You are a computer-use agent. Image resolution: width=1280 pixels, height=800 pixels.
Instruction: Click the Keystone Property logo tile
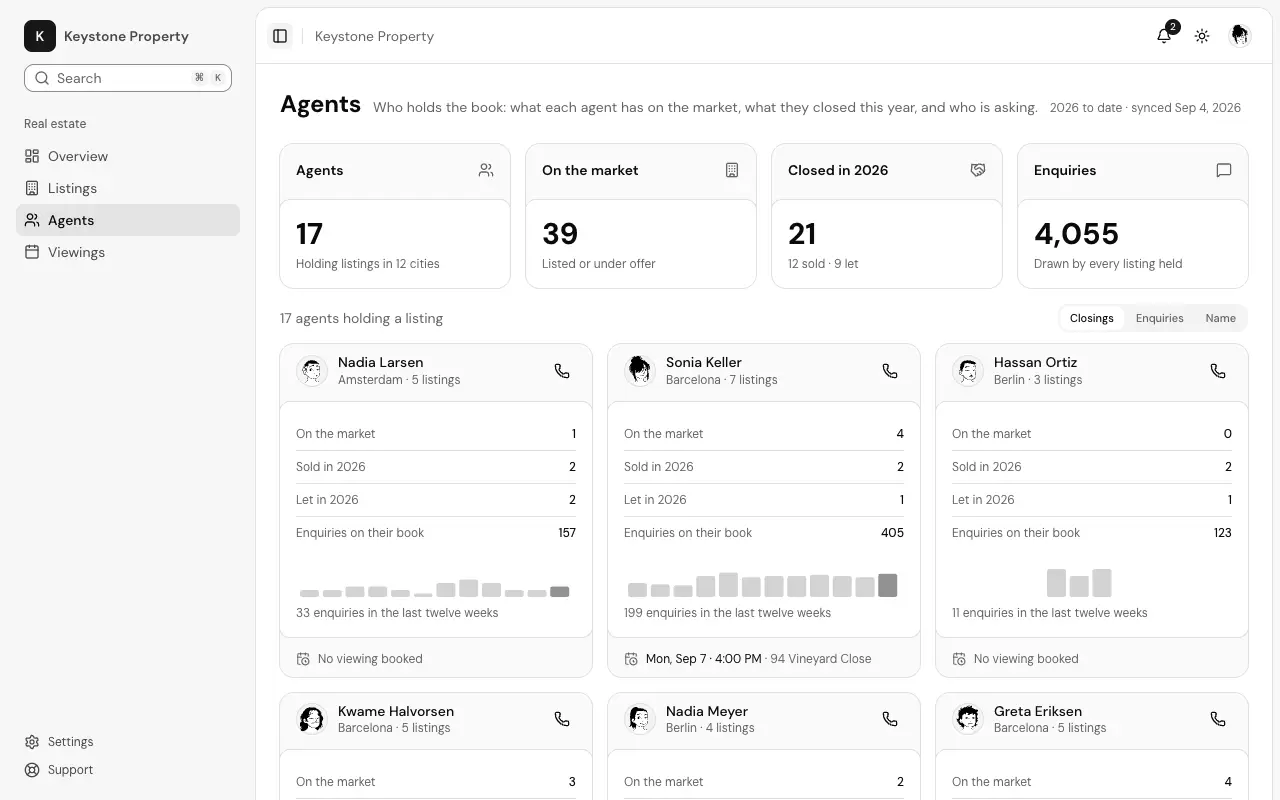tap(40, 36)
